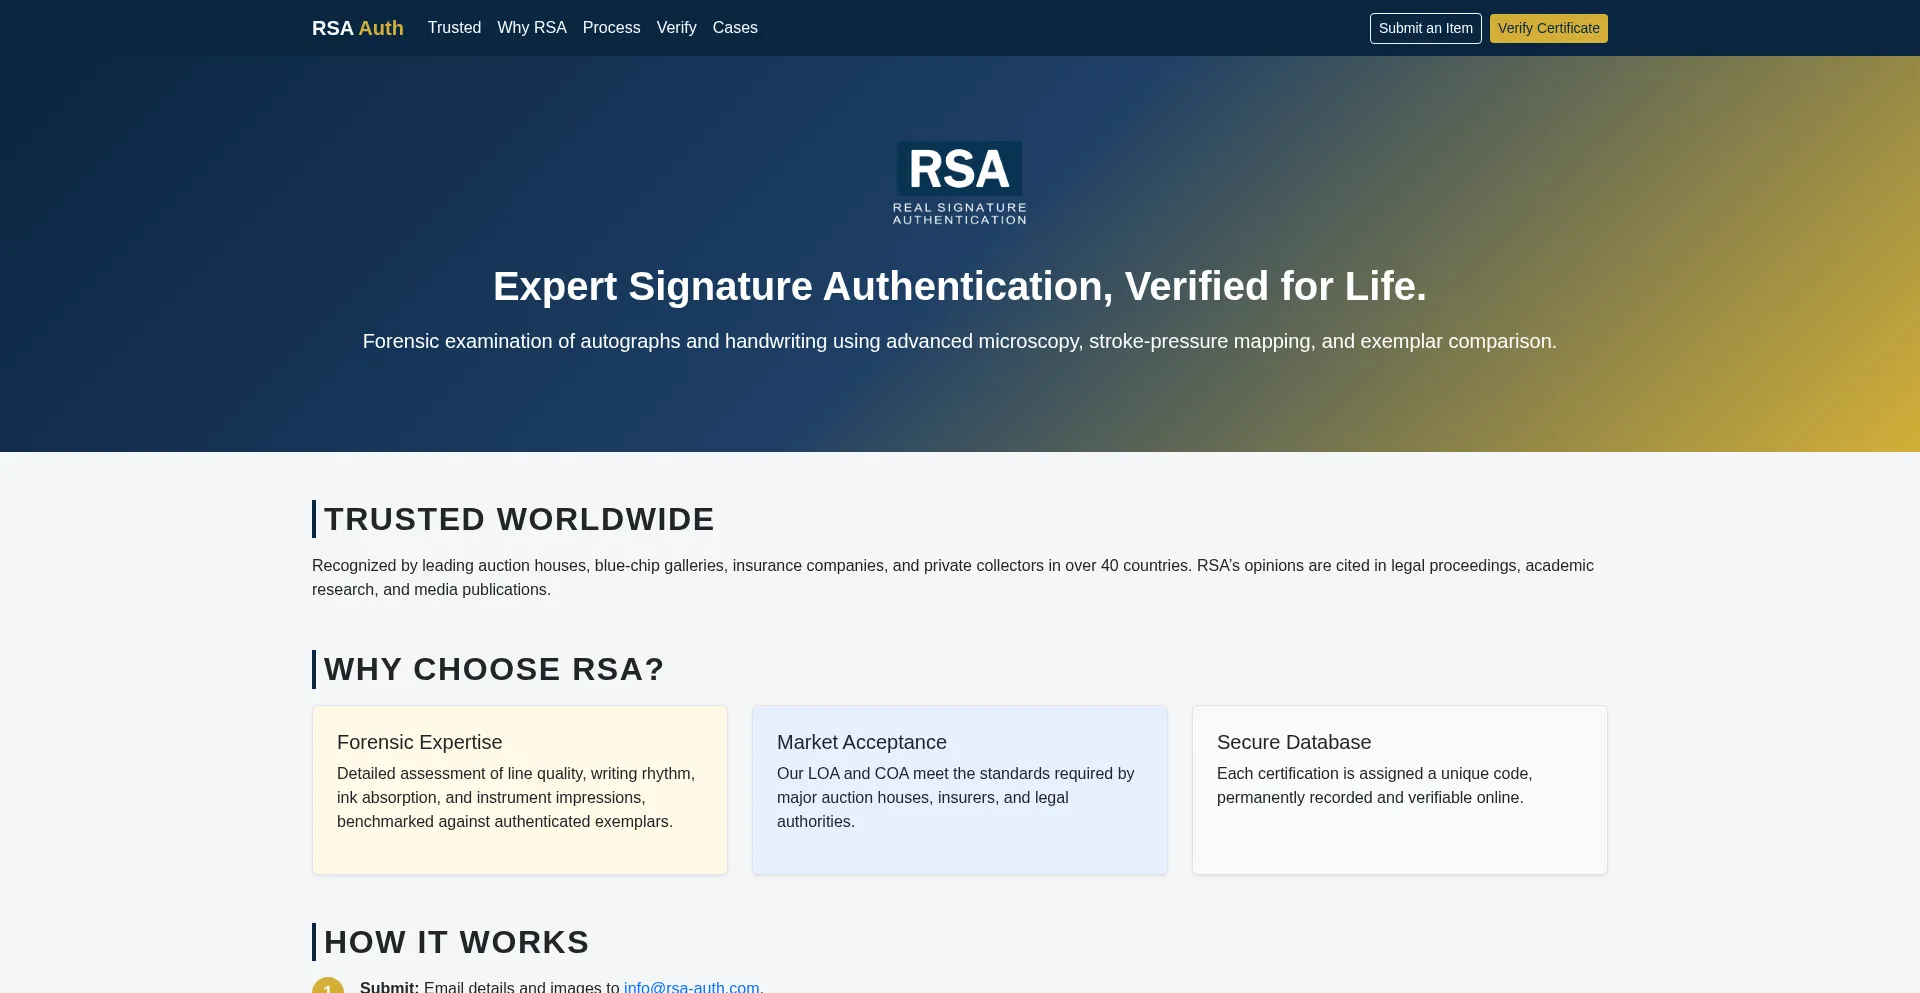Click the How It Works heading
Image resolution: width=1920 pixels, height=993 pixels.
click(x=456, y=942)
